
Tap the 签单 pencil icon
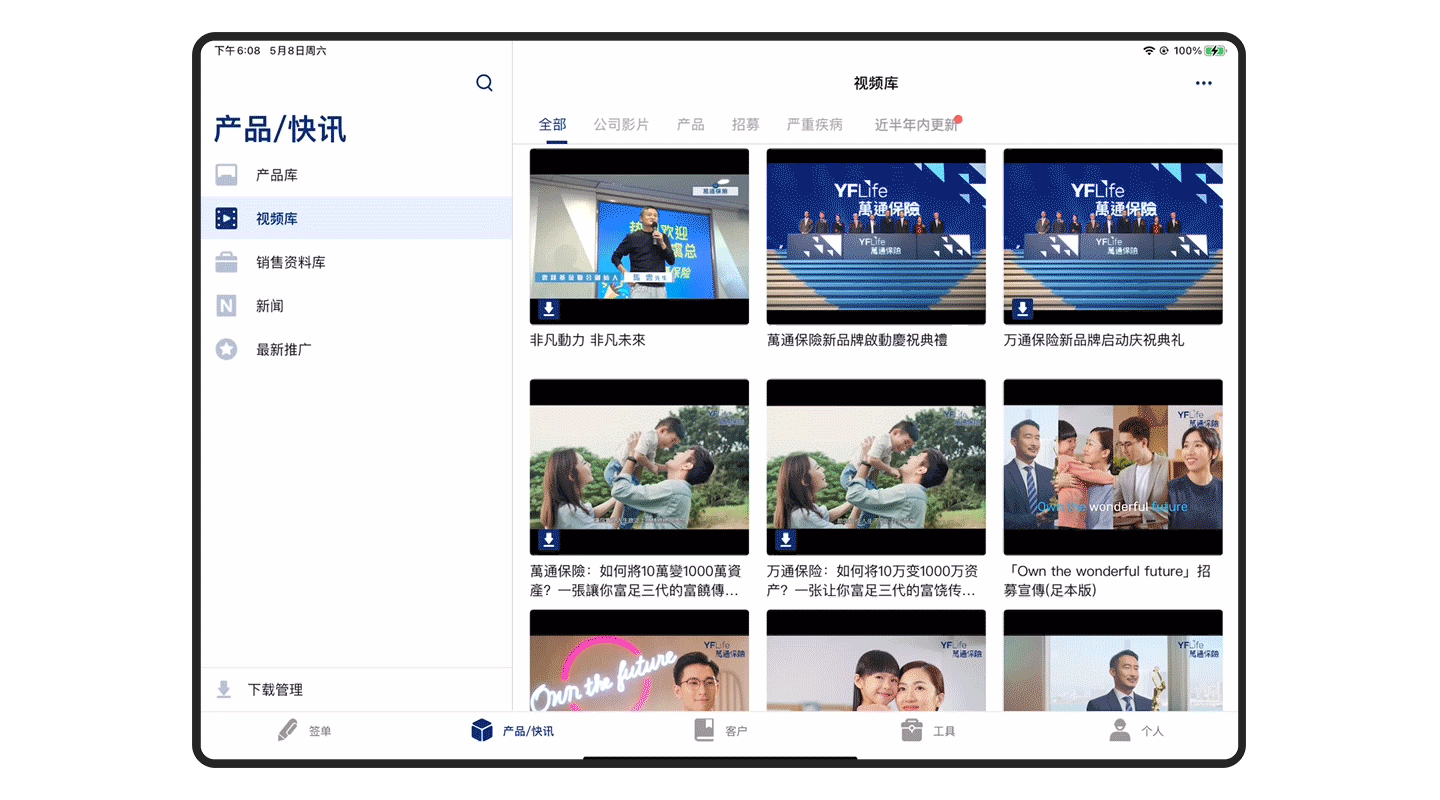tap(288, 731)
